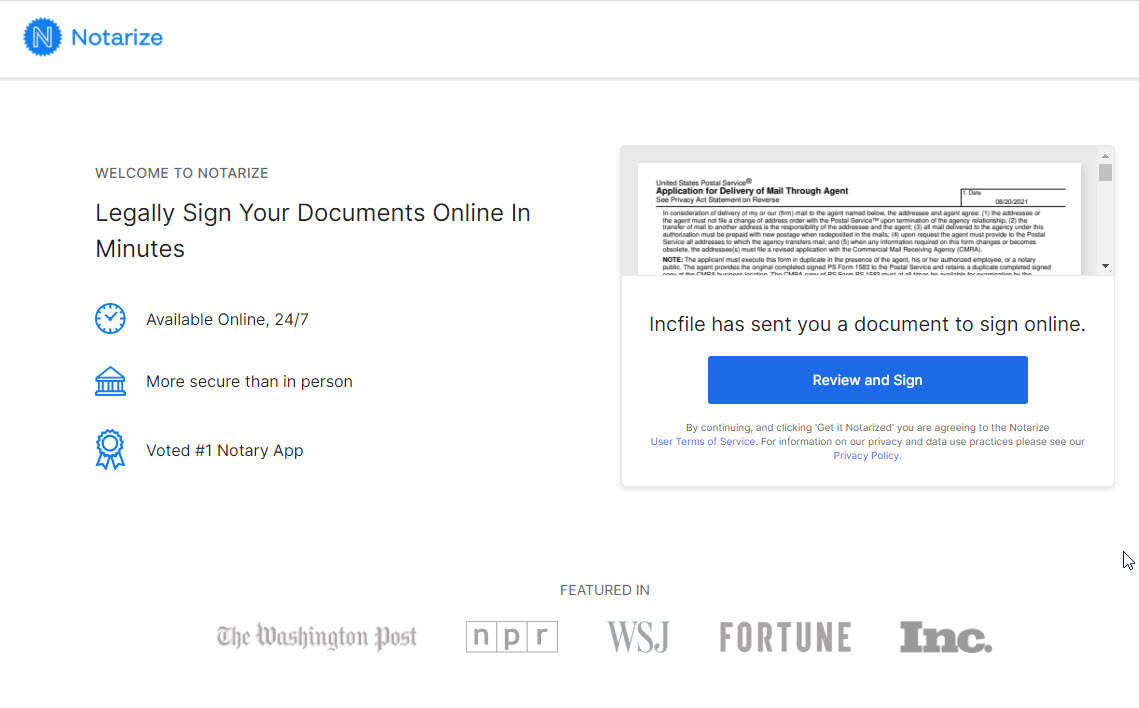This screenshot has width=1139, height=708.
Task: Select the Inc. magazine logo
Action: (945, 637)
